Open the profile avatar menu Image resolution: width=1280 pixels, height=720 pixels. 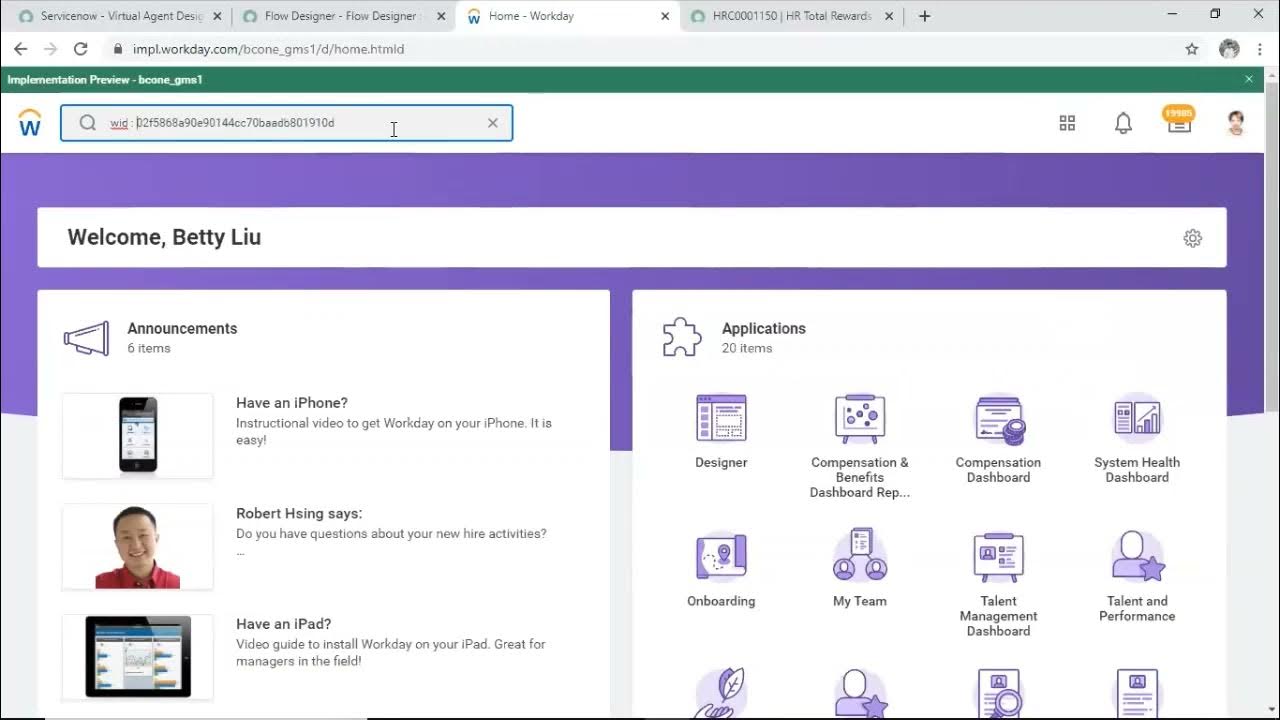(1237, 123)
